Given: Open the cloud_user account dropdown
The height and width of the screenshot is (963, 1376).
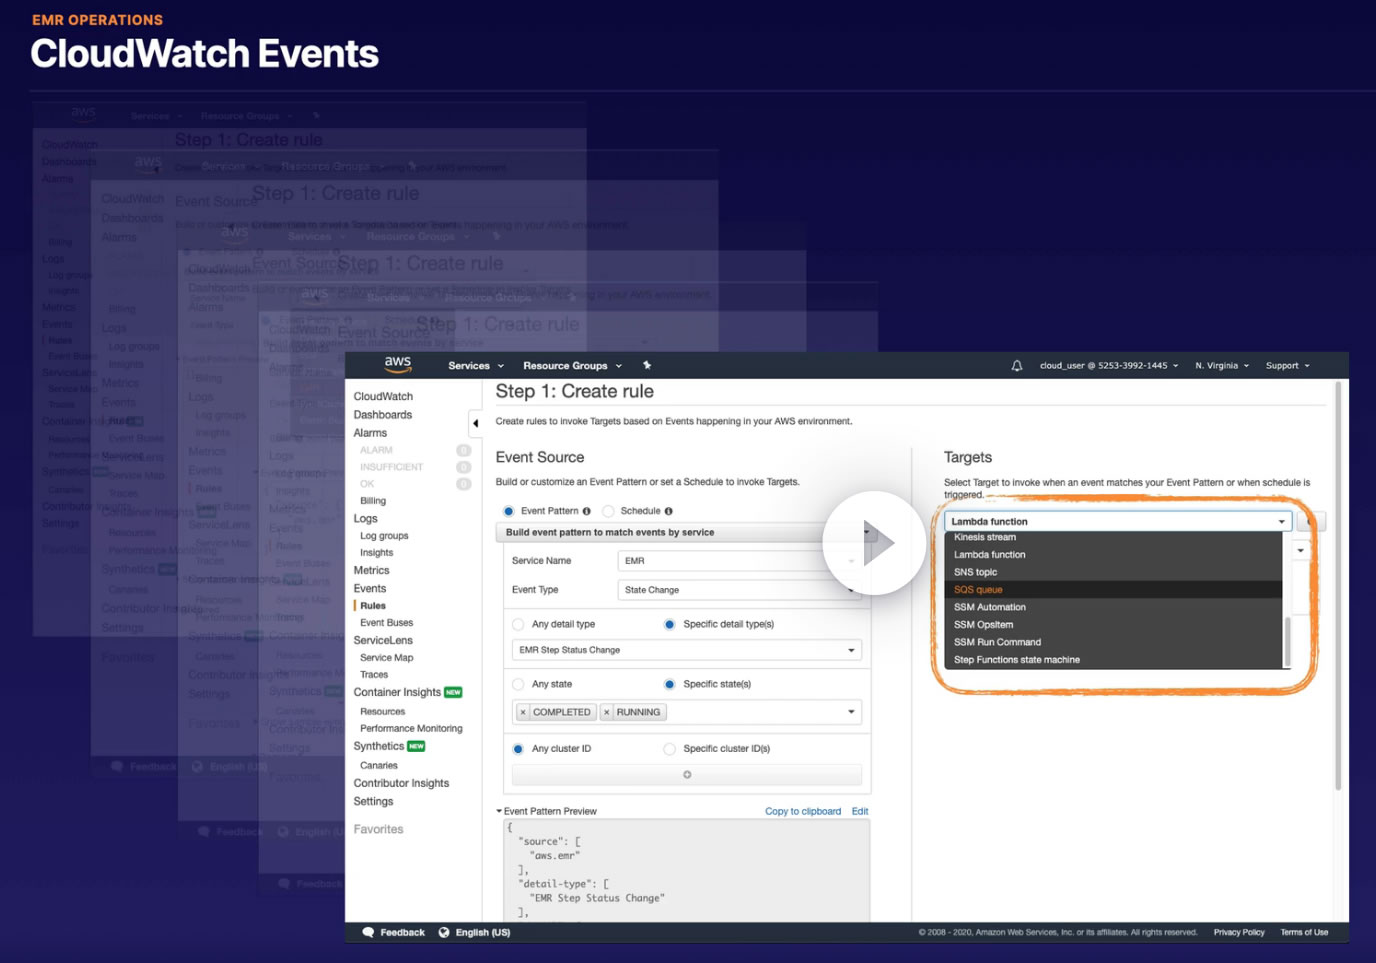Looking at the screenshot, I should tap(1109, 366).
